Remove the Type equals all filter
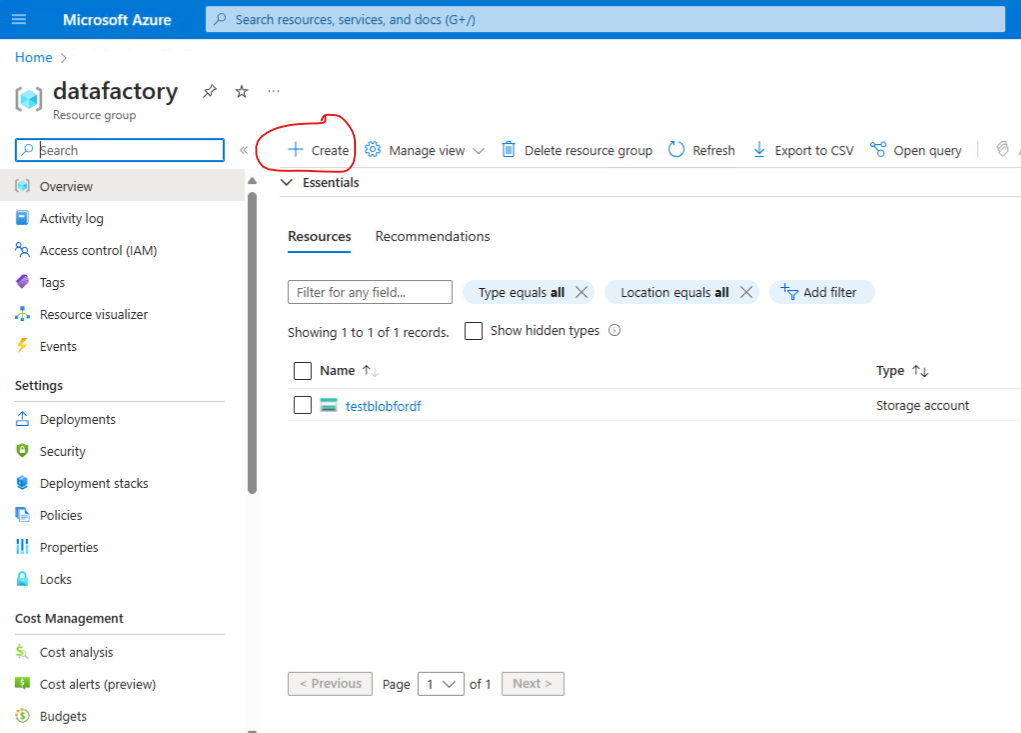The height and width of the screenshot is (733, 1021). click(581, 292)
